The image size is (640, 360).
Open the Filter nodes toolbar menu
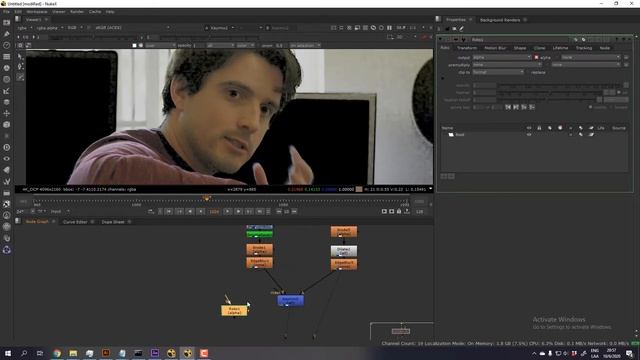[x=7, y=80]
